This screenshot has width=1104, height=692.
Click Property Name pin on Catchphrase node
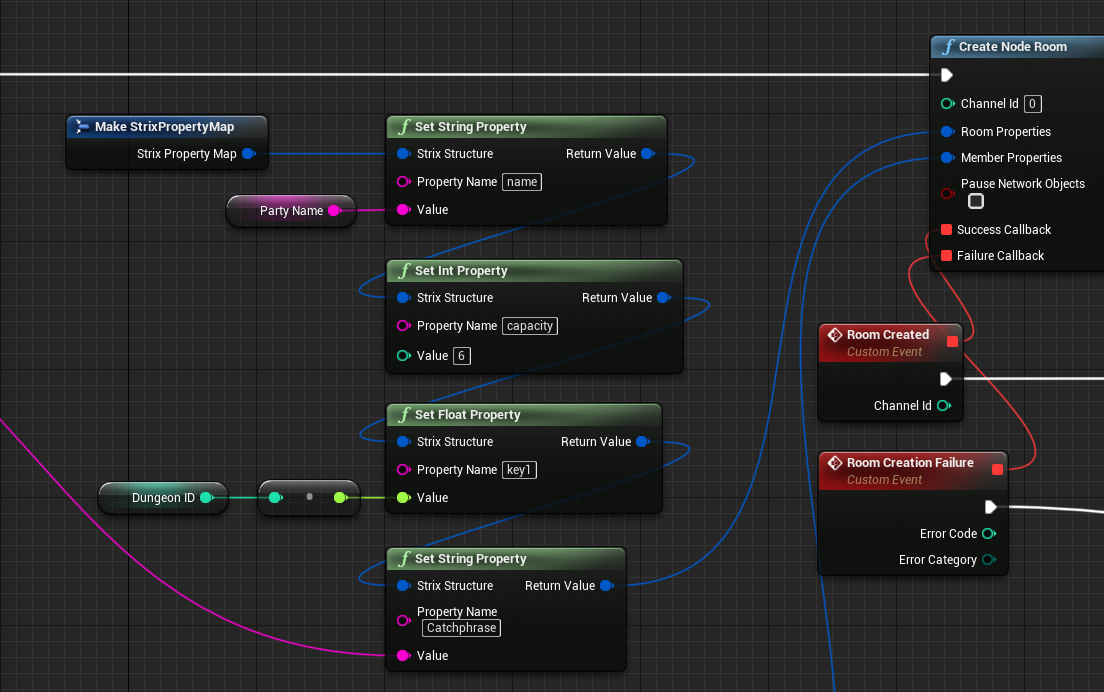[x=403, y=620]
